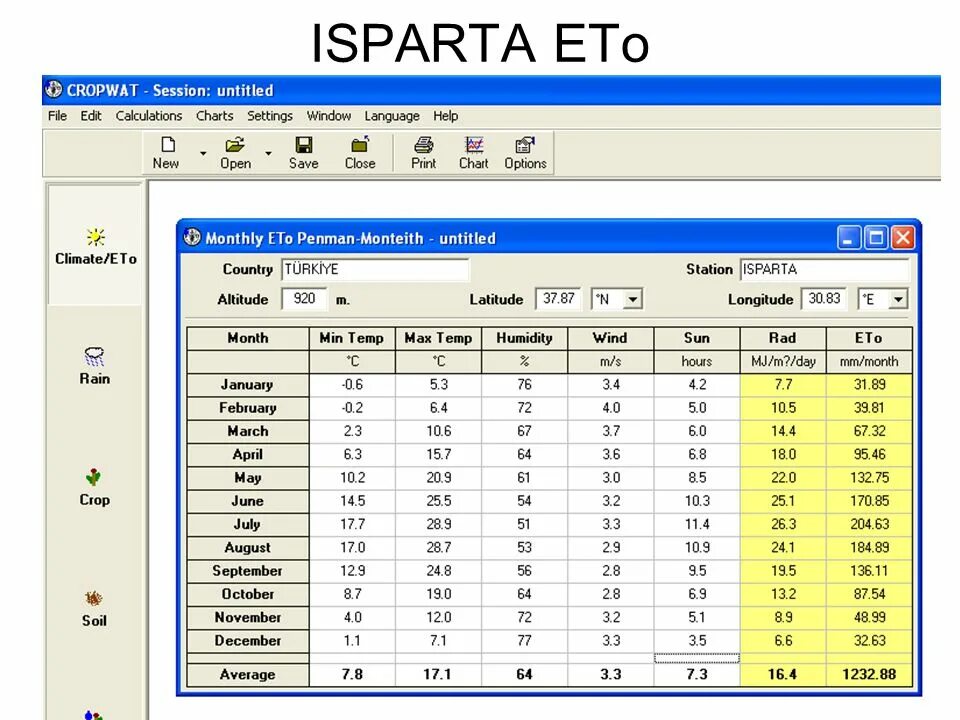Click the ETo column header
The width and height of the screenshot is (960, 720).
[869, 338]
